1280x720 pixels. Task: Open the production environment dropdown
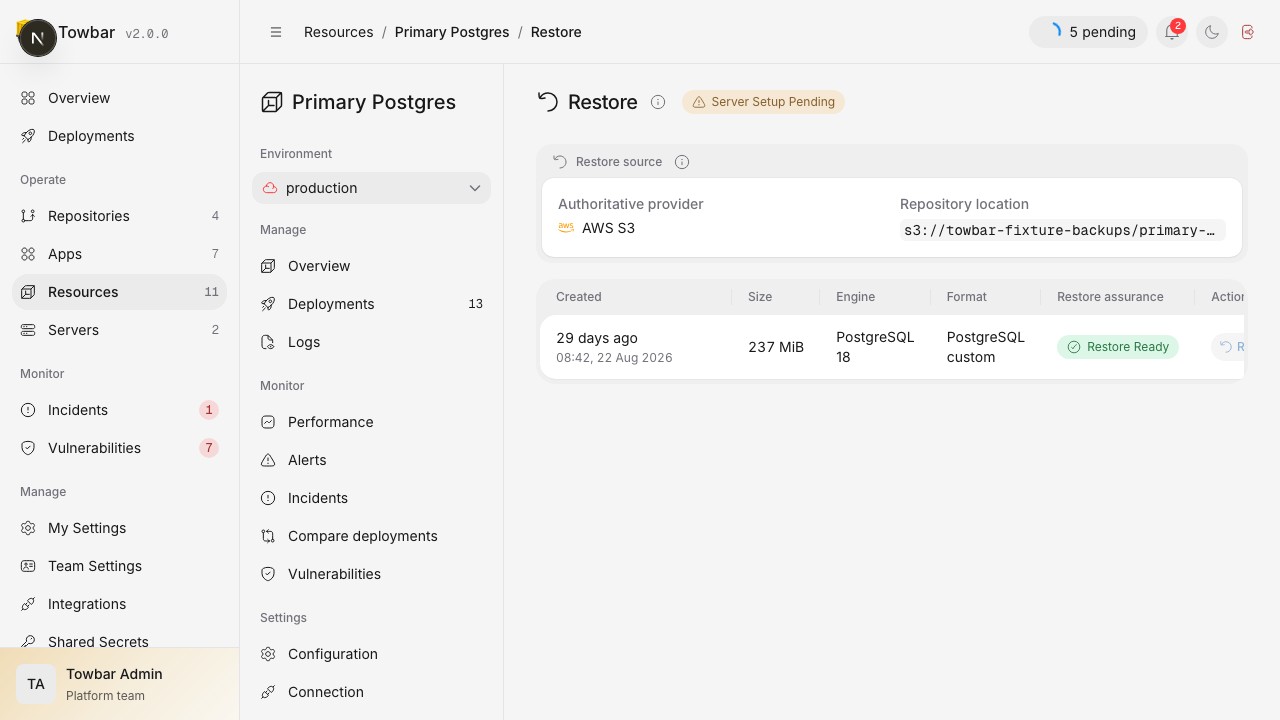371,188
